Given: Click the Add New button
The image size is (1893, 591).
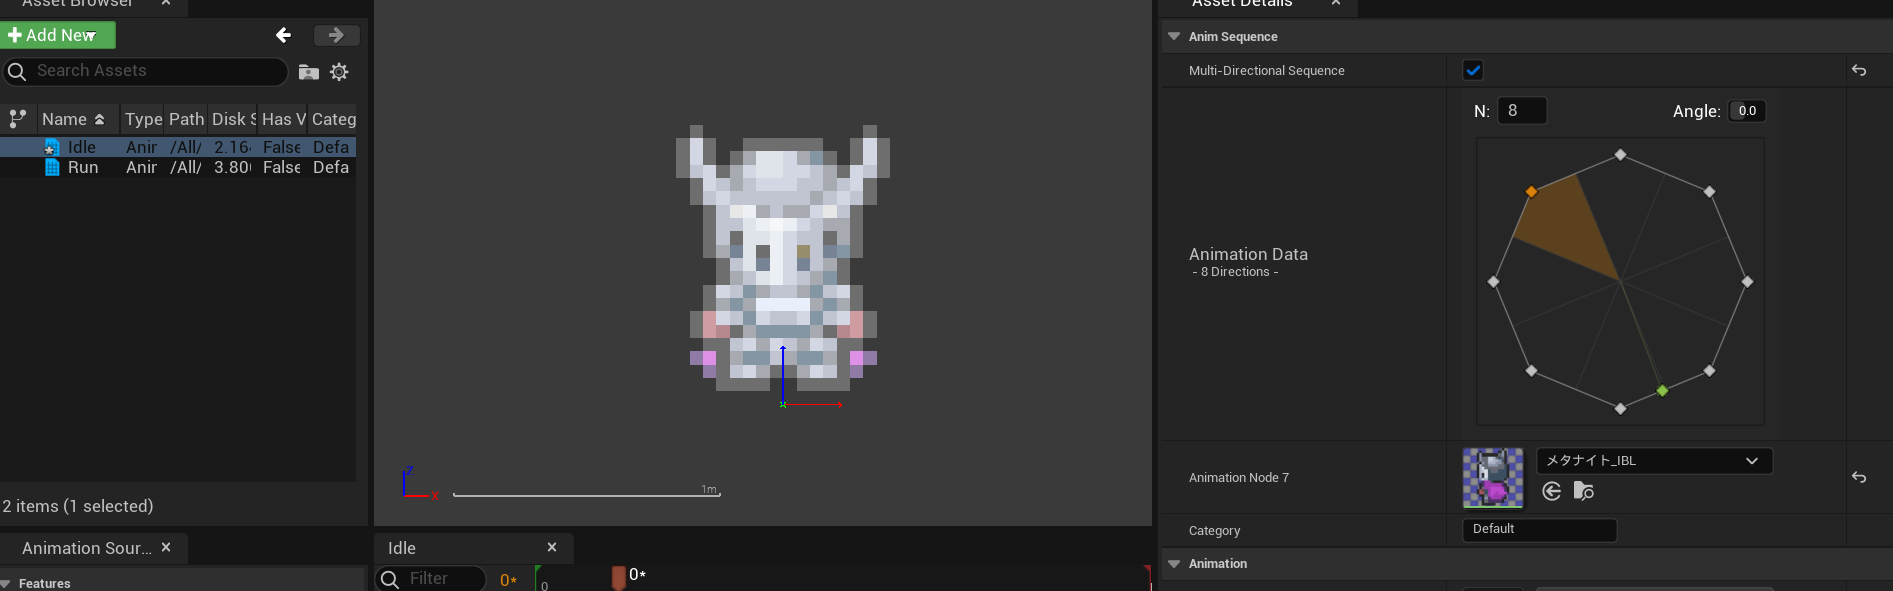Looking at the screenshot, I should pos(58,35).
